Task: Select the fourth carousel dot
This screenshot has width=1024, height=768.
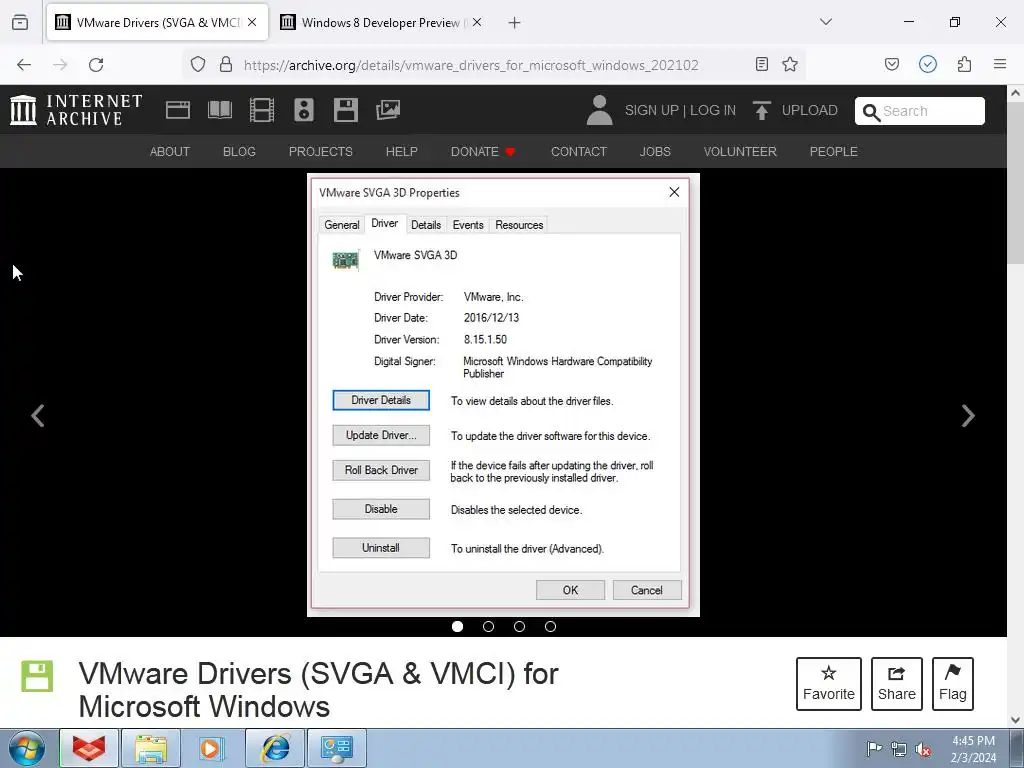Action: pos(551,626)
